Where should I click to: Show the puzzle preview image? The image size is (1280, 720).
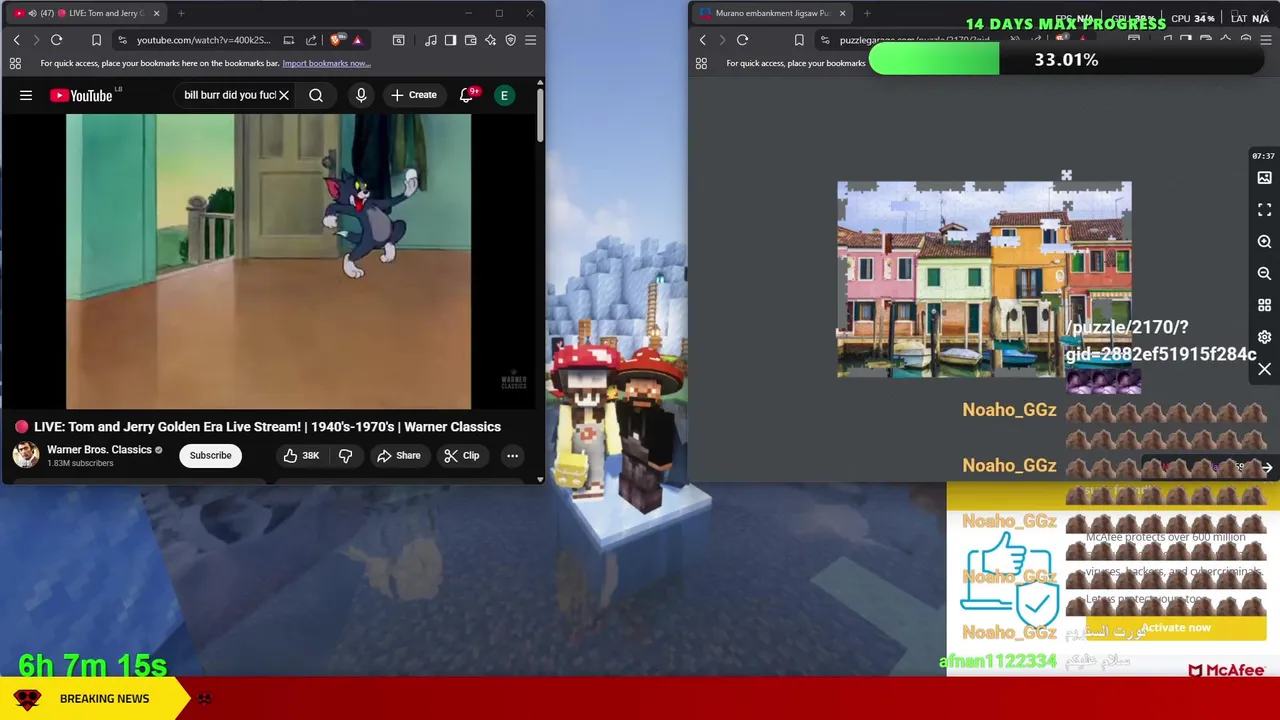[x=1264, y=178]
